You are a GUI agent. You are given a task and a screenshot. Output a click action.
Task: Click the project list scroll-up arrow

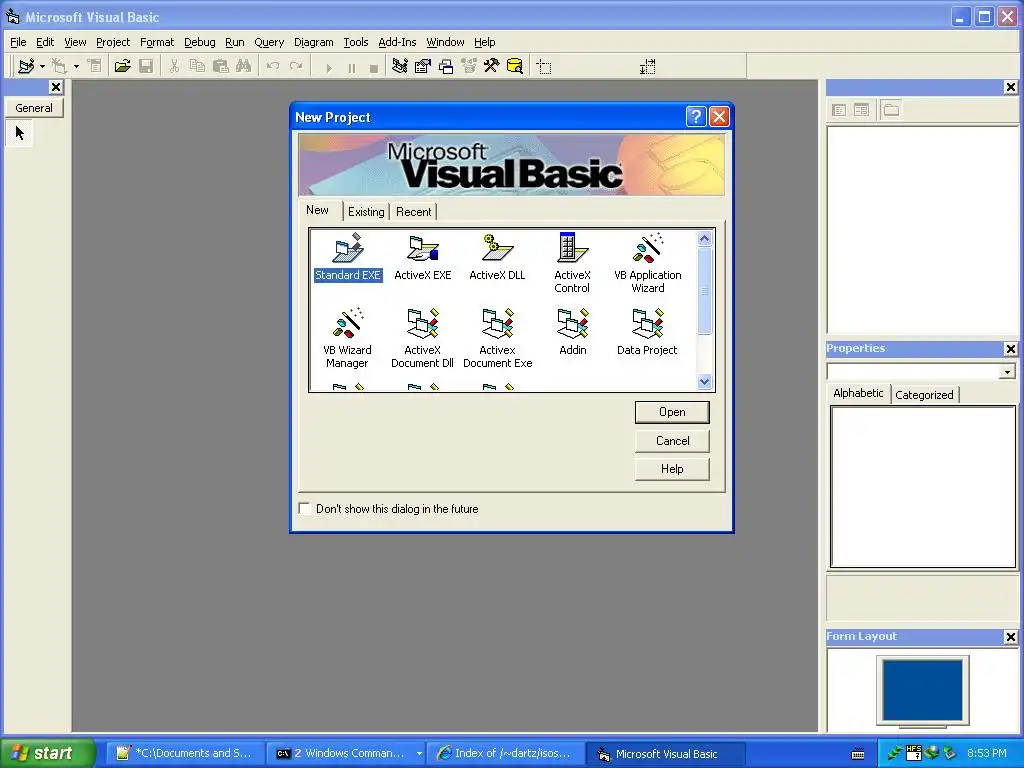pyautogui.click(x=704, y=238)
